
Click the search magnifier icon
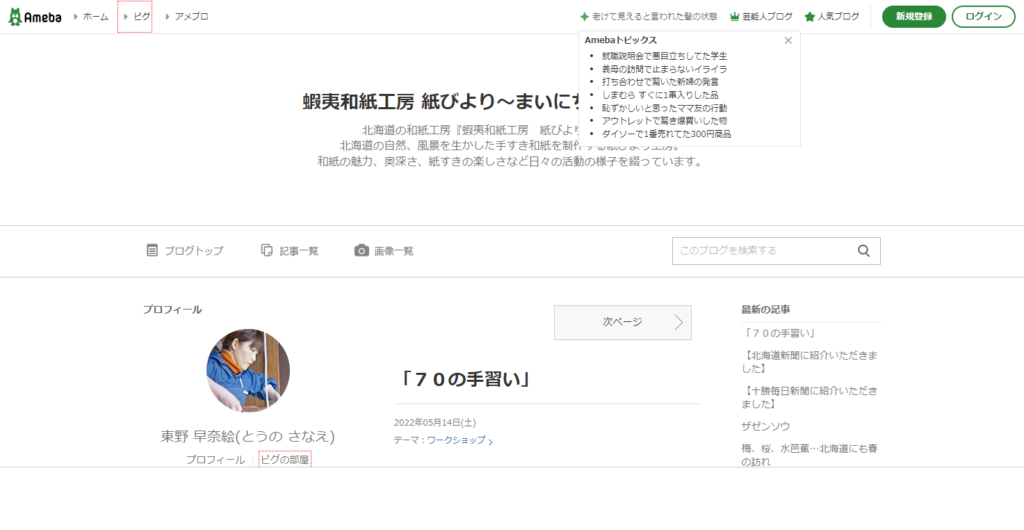click(863, 251)
